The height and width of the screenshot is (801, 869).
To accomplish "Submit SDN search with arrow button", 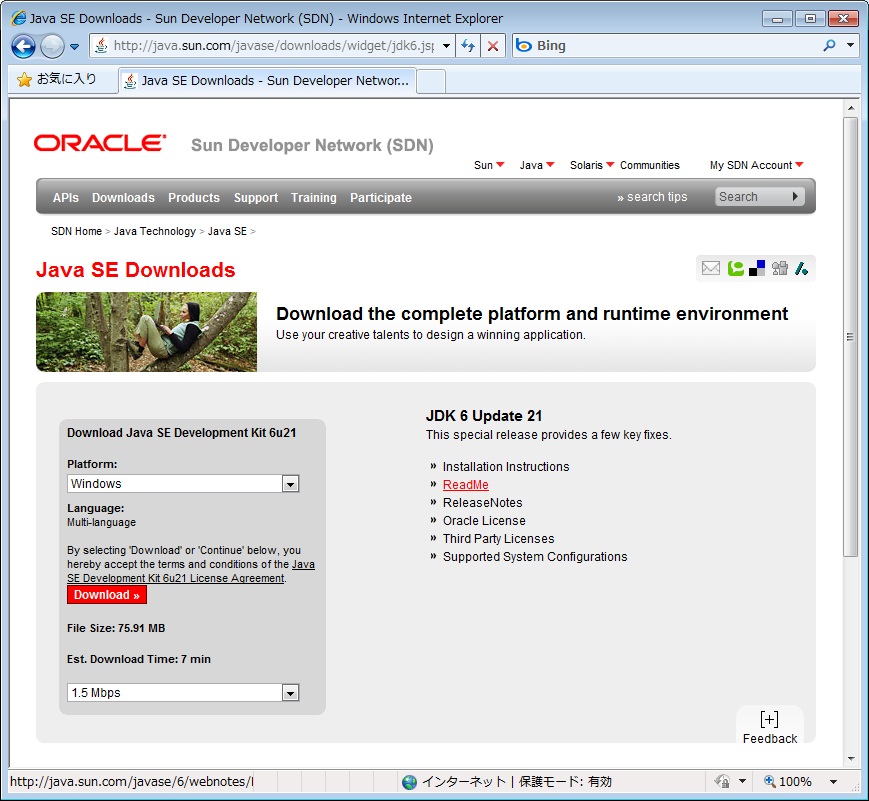I will tap(796, 196).
